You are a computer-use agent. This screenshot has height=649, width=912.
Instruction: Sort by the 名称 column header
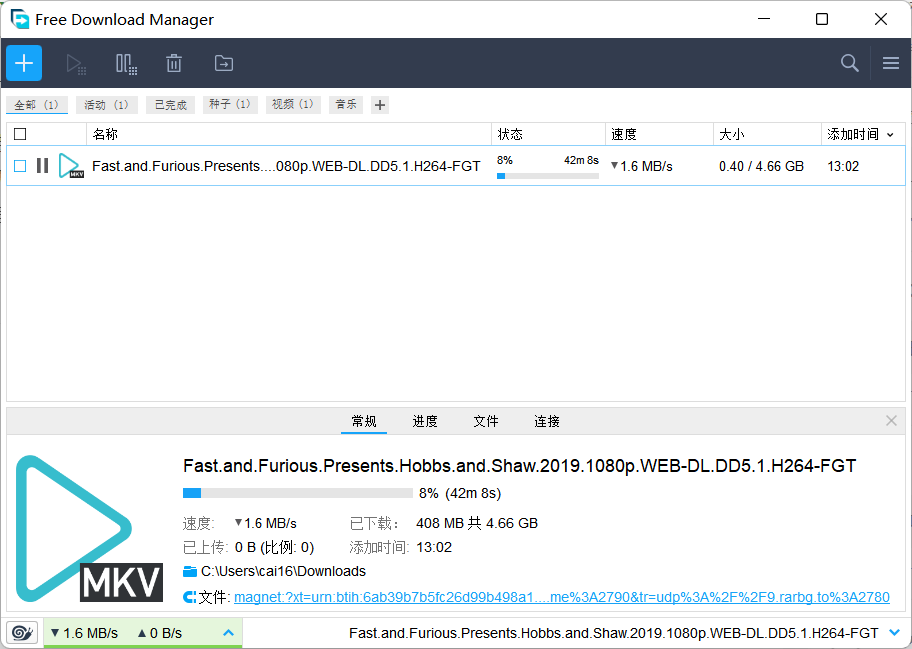(288, 134)
